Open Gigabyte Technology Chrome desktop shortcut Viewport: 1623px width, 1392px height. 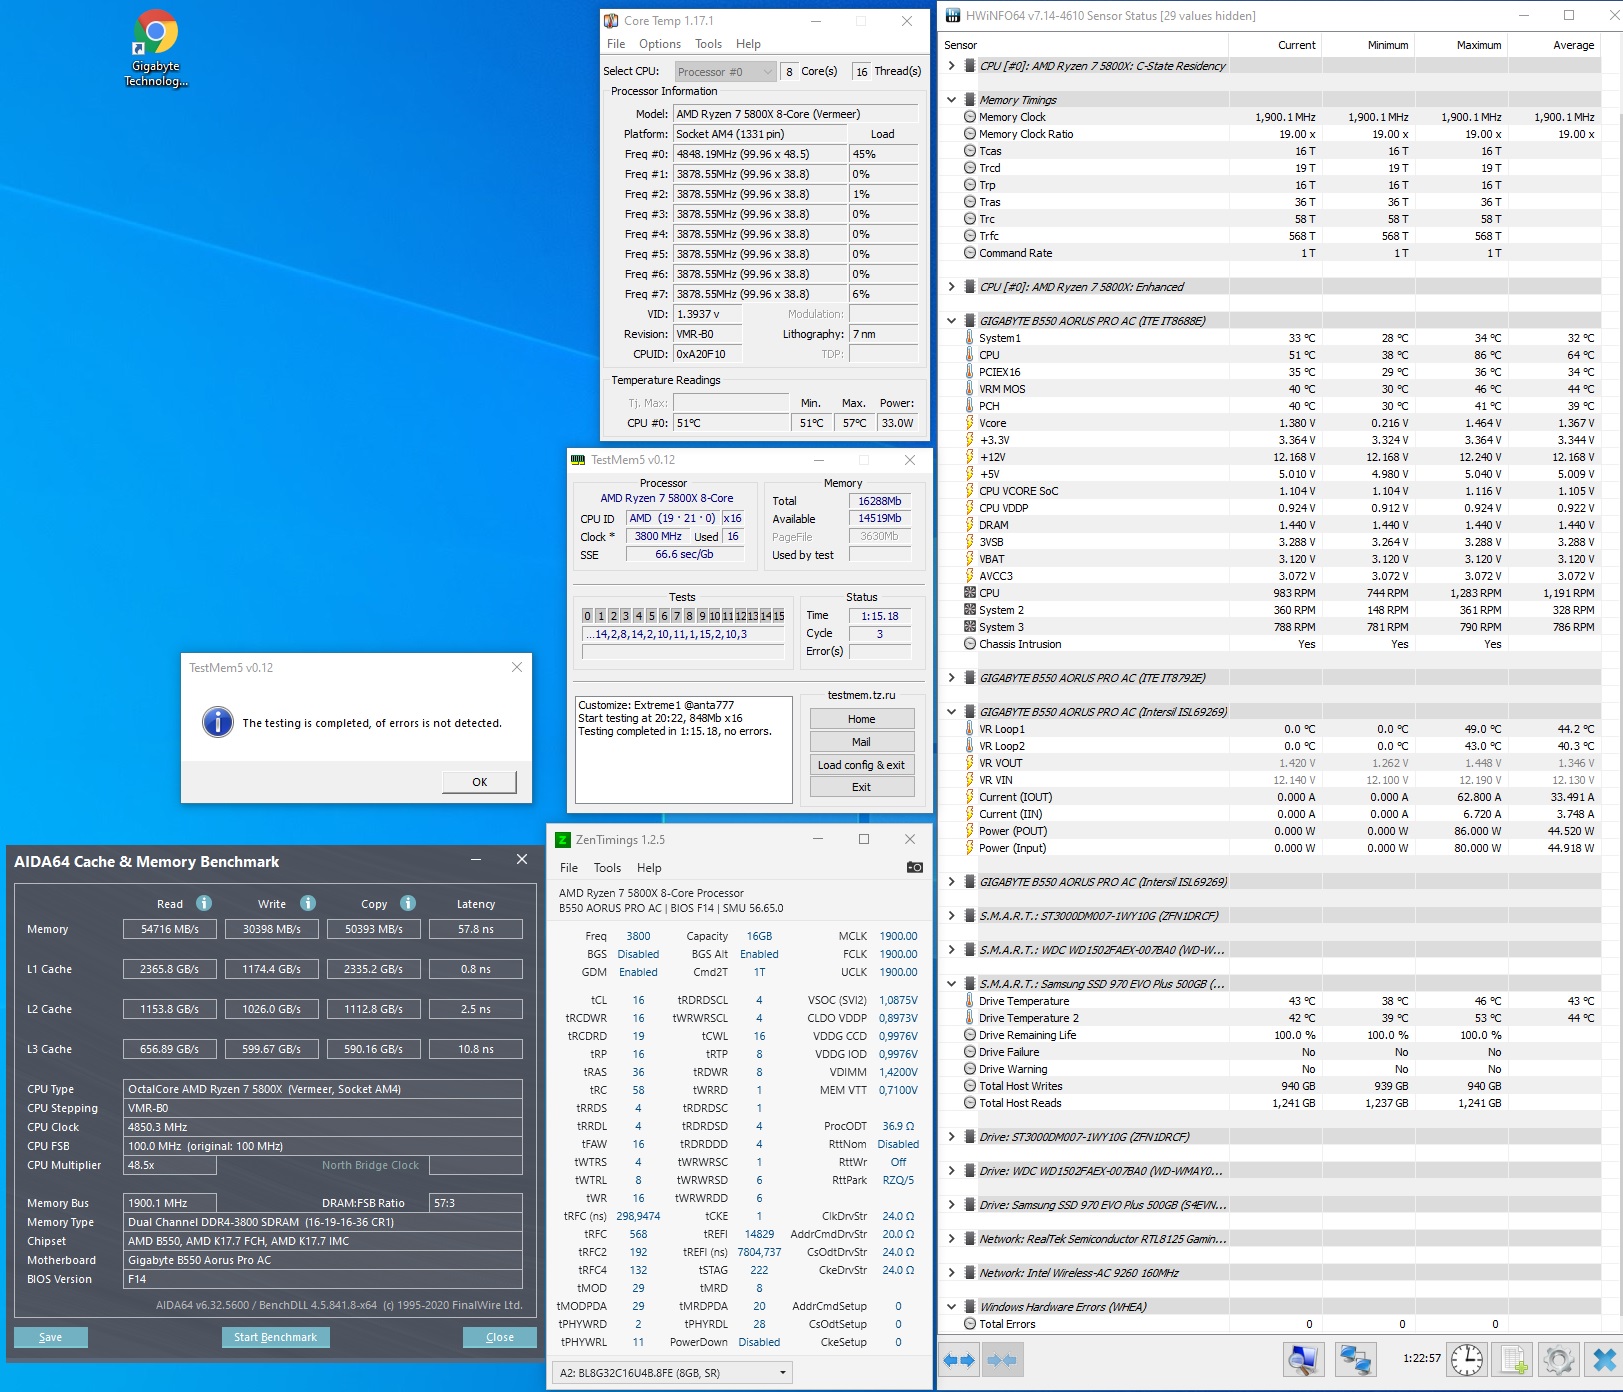[155, 48]
